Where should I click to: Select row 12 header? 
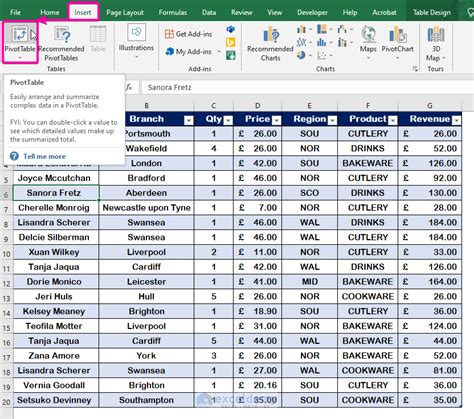6,284
